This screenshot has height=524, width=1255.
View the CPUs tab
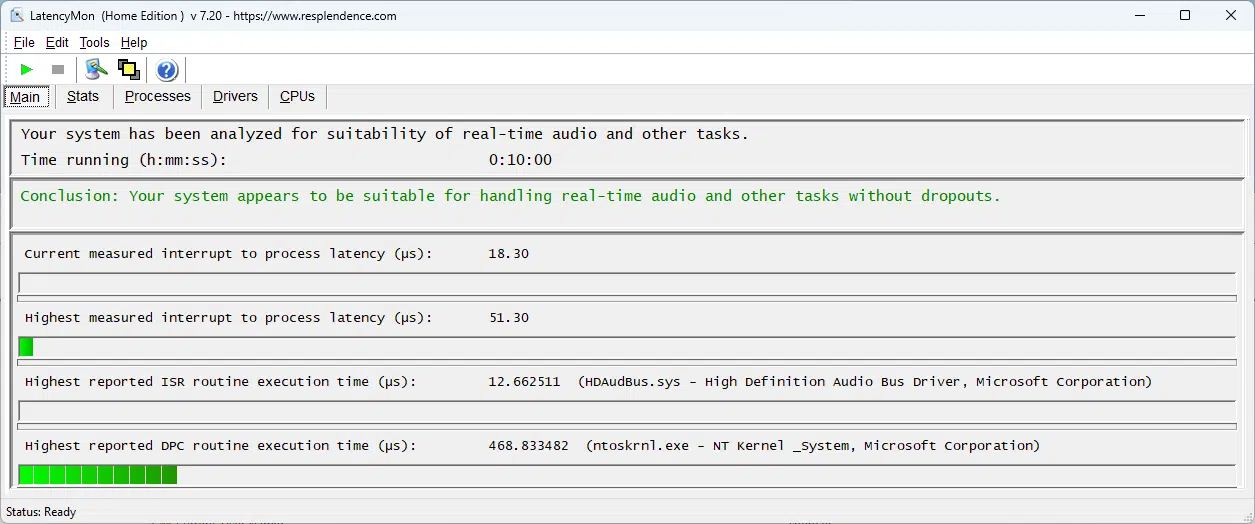(297, 97)
